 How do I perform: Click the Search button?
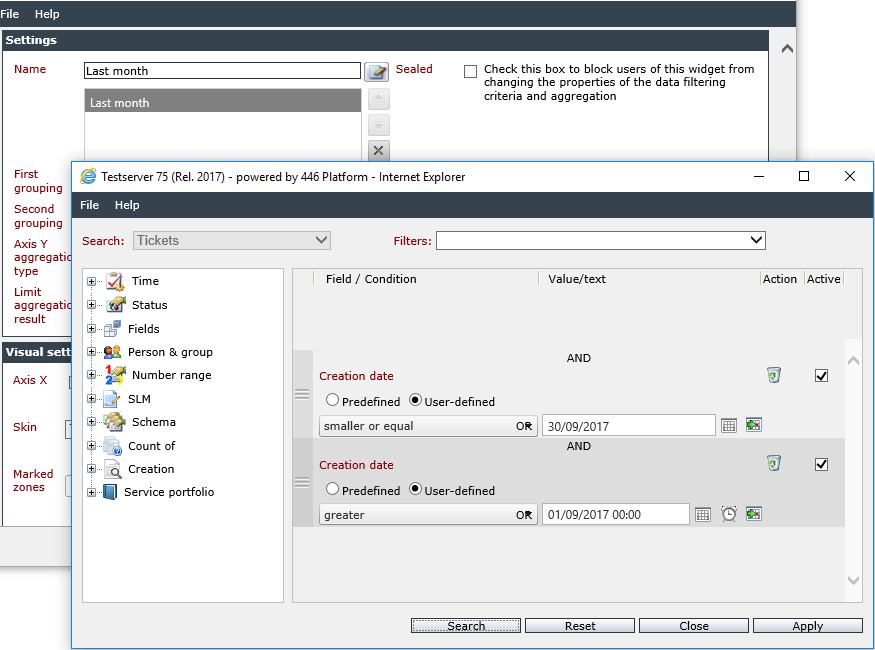pos(466,625)
